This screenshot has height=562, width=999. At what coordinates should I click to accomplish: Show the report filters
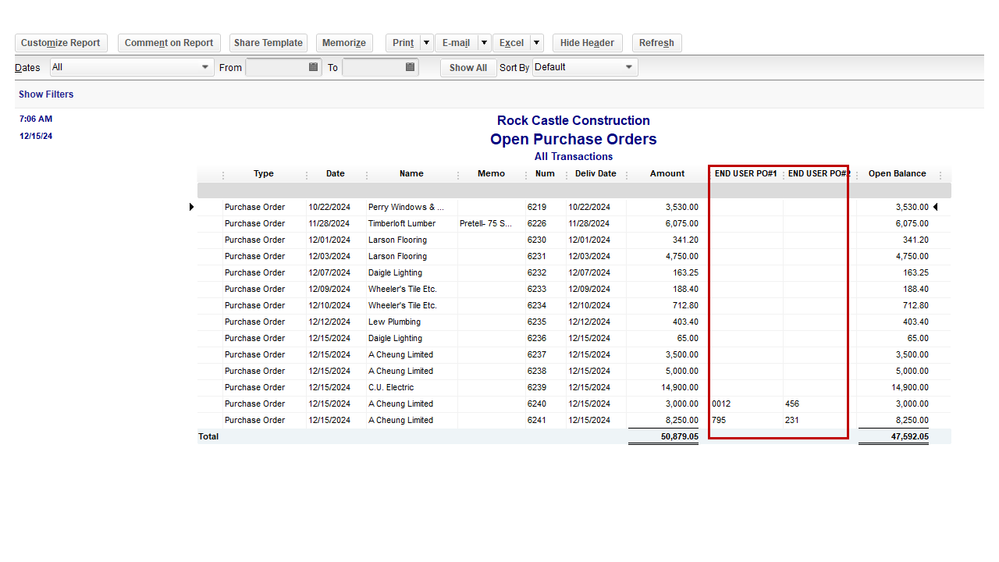click(46, 94)
